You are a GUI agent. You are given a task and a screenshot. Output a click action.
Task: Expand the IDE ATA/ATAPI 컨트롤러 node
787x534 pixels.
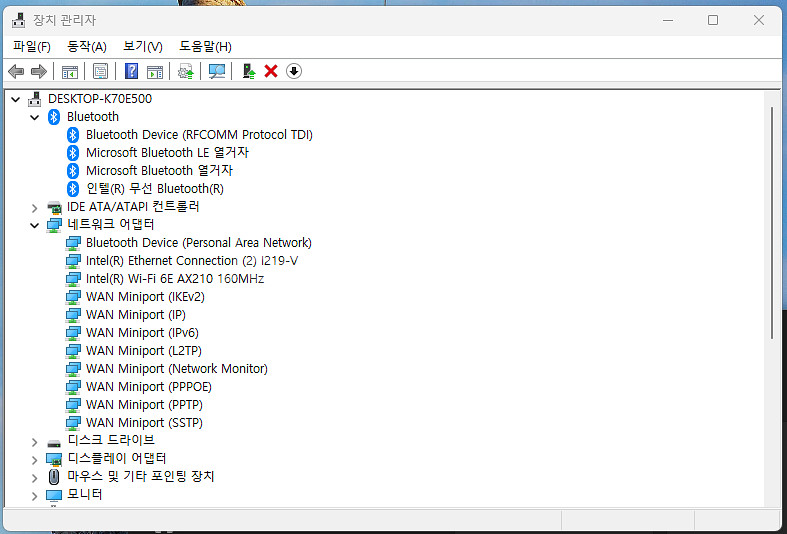(35, 207)
